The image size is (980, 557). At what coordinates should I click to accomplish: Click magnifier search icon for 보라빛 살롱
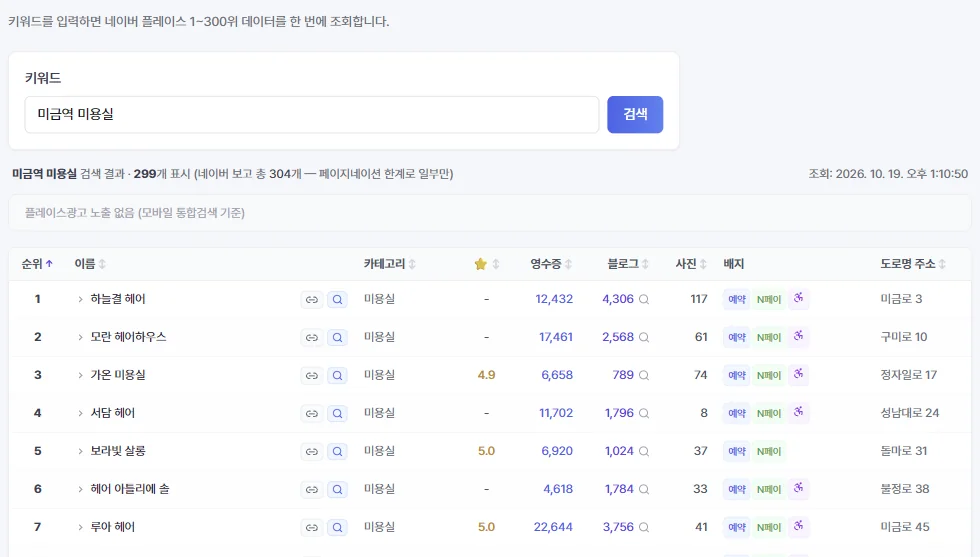point(338,451)
